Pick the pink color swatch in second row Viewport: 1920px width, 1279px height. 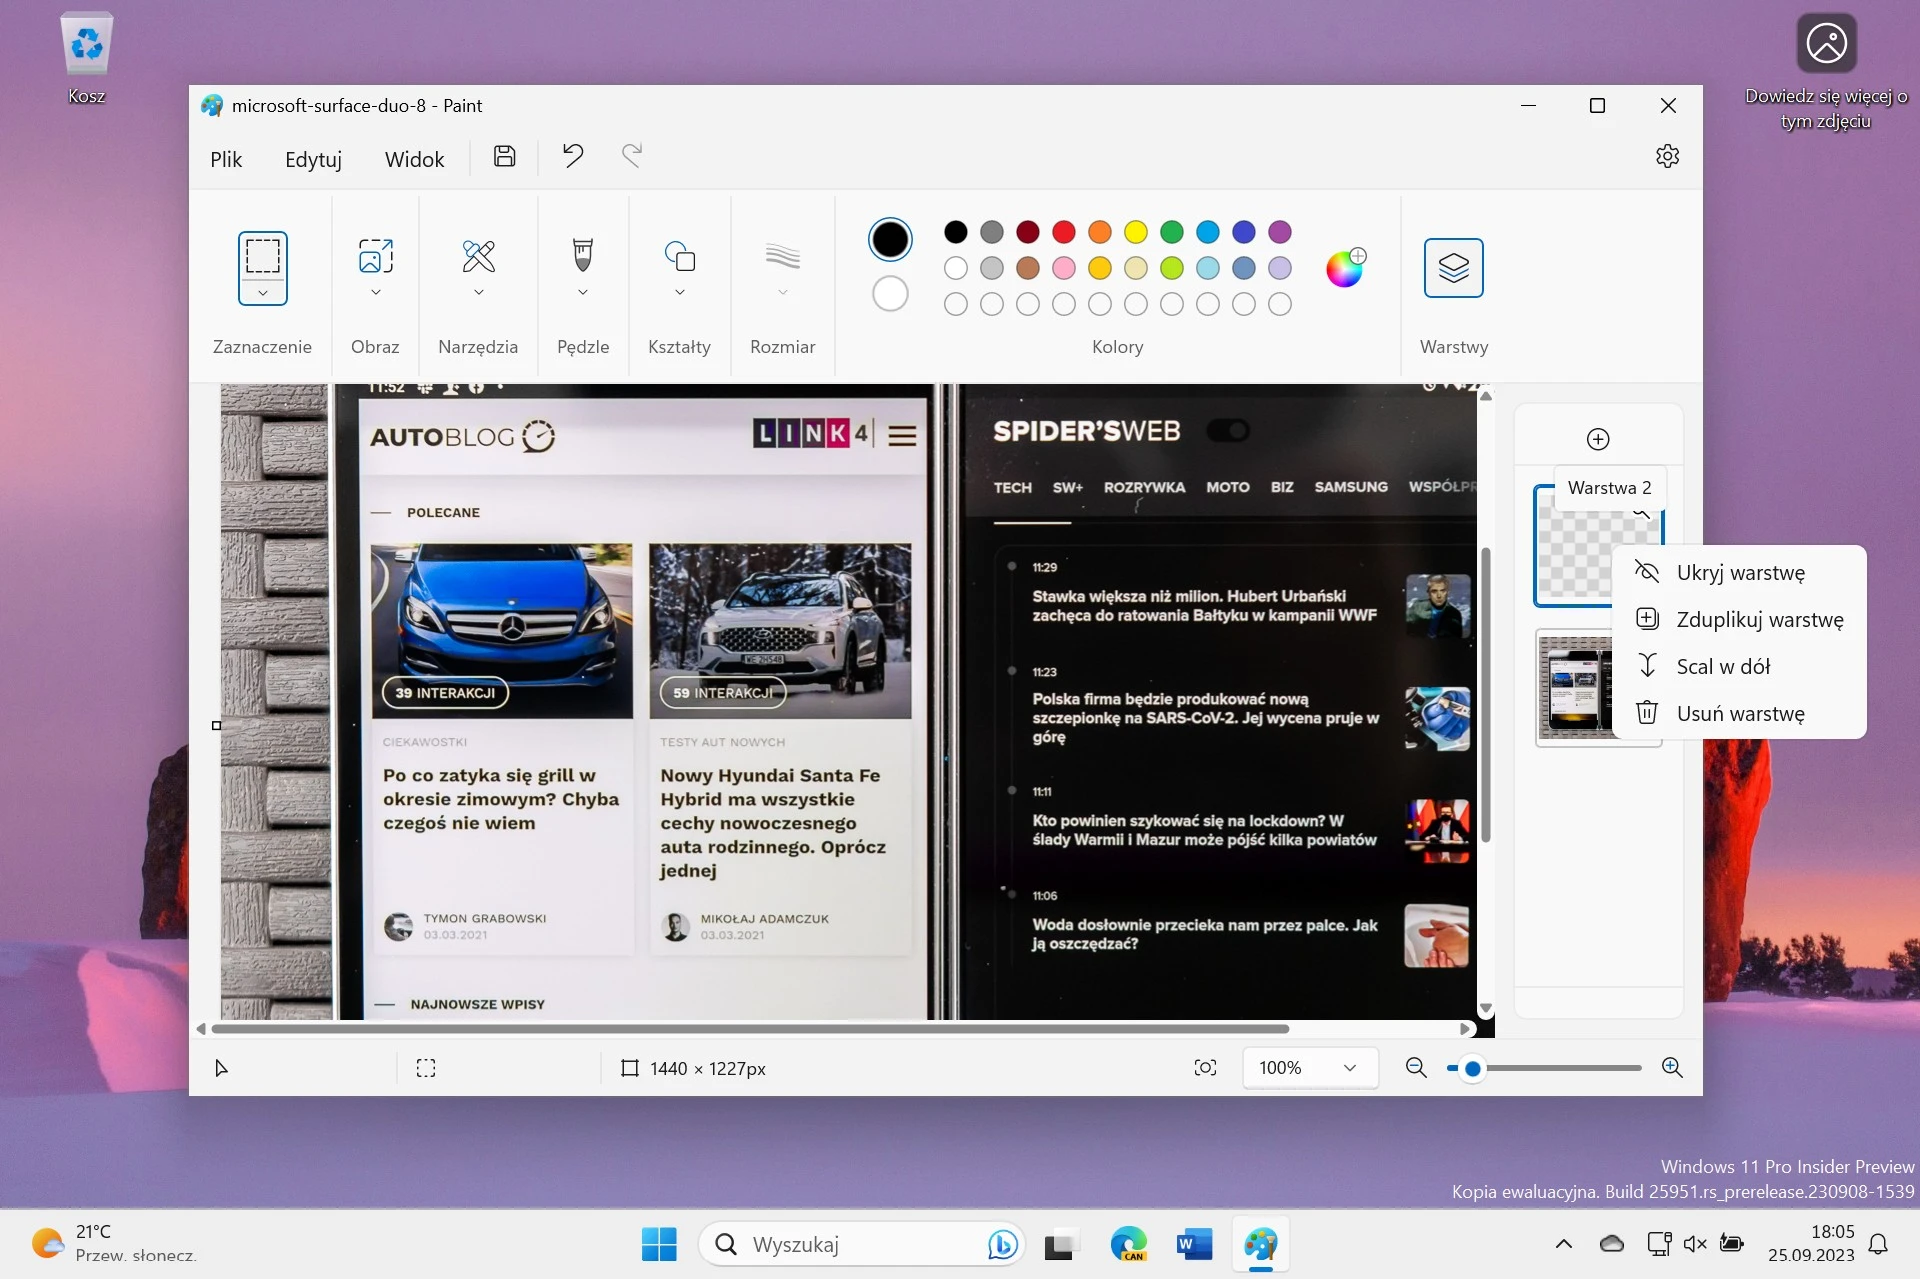click(1064, 268)
